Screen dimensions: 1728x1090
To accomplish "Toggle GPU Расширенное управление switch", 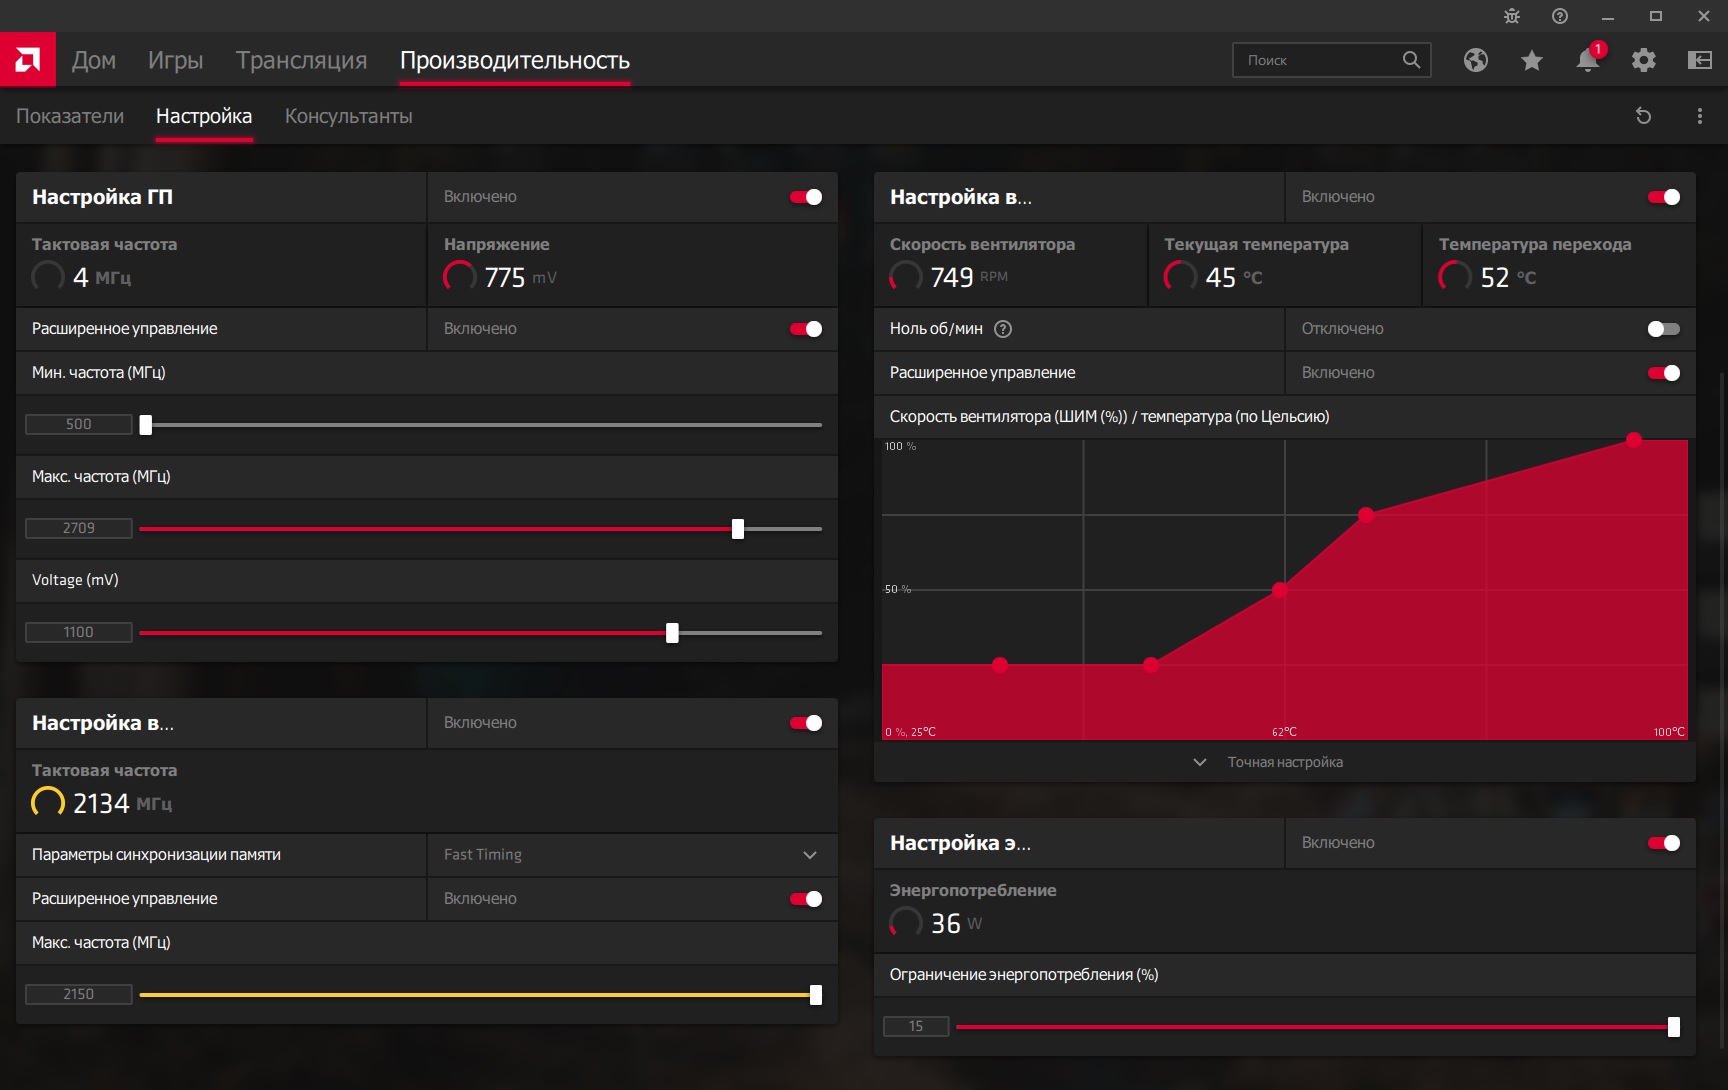I will [x=806, y=329].
